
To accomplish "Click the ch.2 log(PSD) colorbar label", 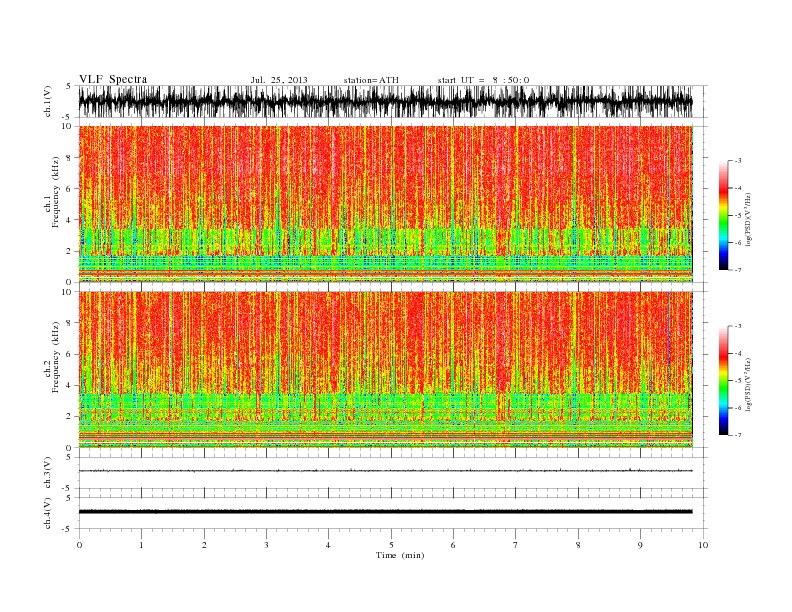I will click(748, 384).
